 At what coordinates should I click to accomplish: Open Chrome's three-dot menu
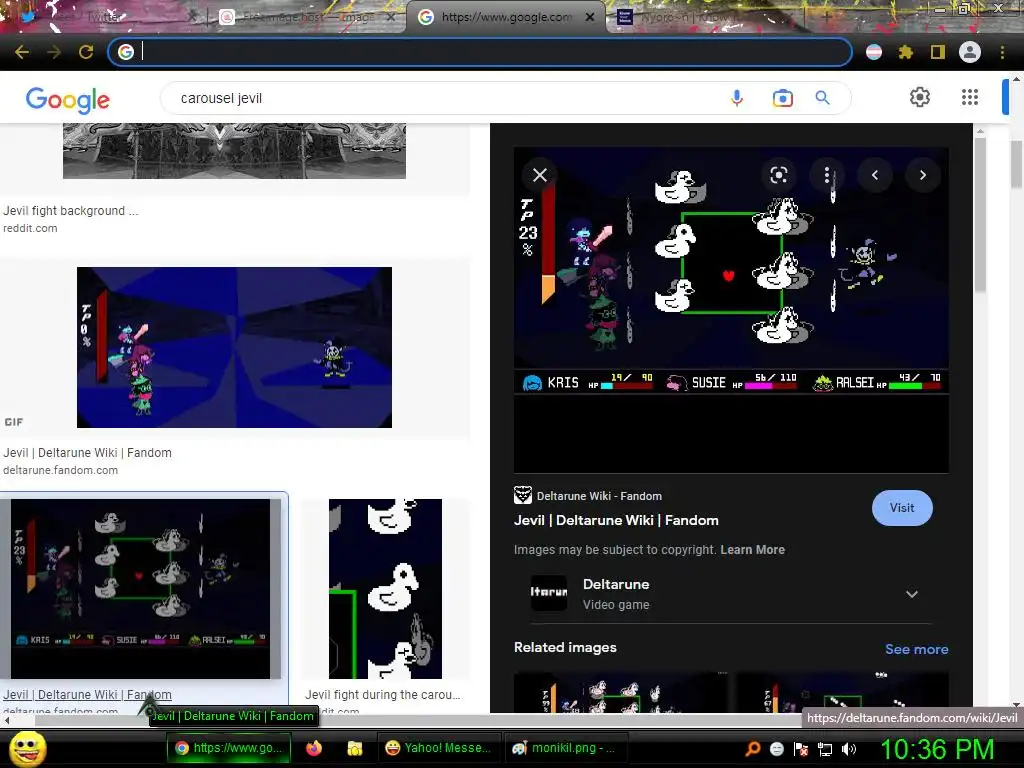pyautogui.click(x=1002, y=52)
